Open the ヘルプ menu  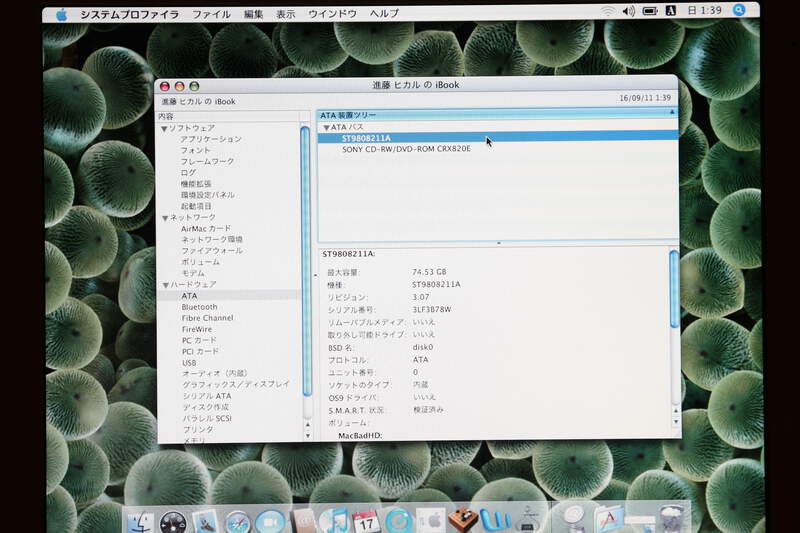coord(384,14)
